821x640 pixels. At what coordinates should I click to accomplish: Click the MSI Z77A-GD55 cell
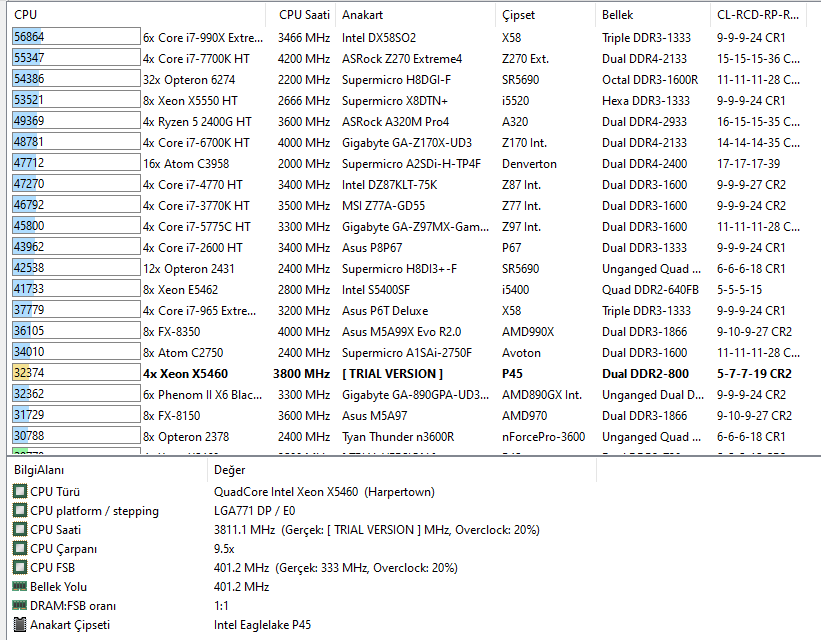pyautogui.click(x=383, y=205)
